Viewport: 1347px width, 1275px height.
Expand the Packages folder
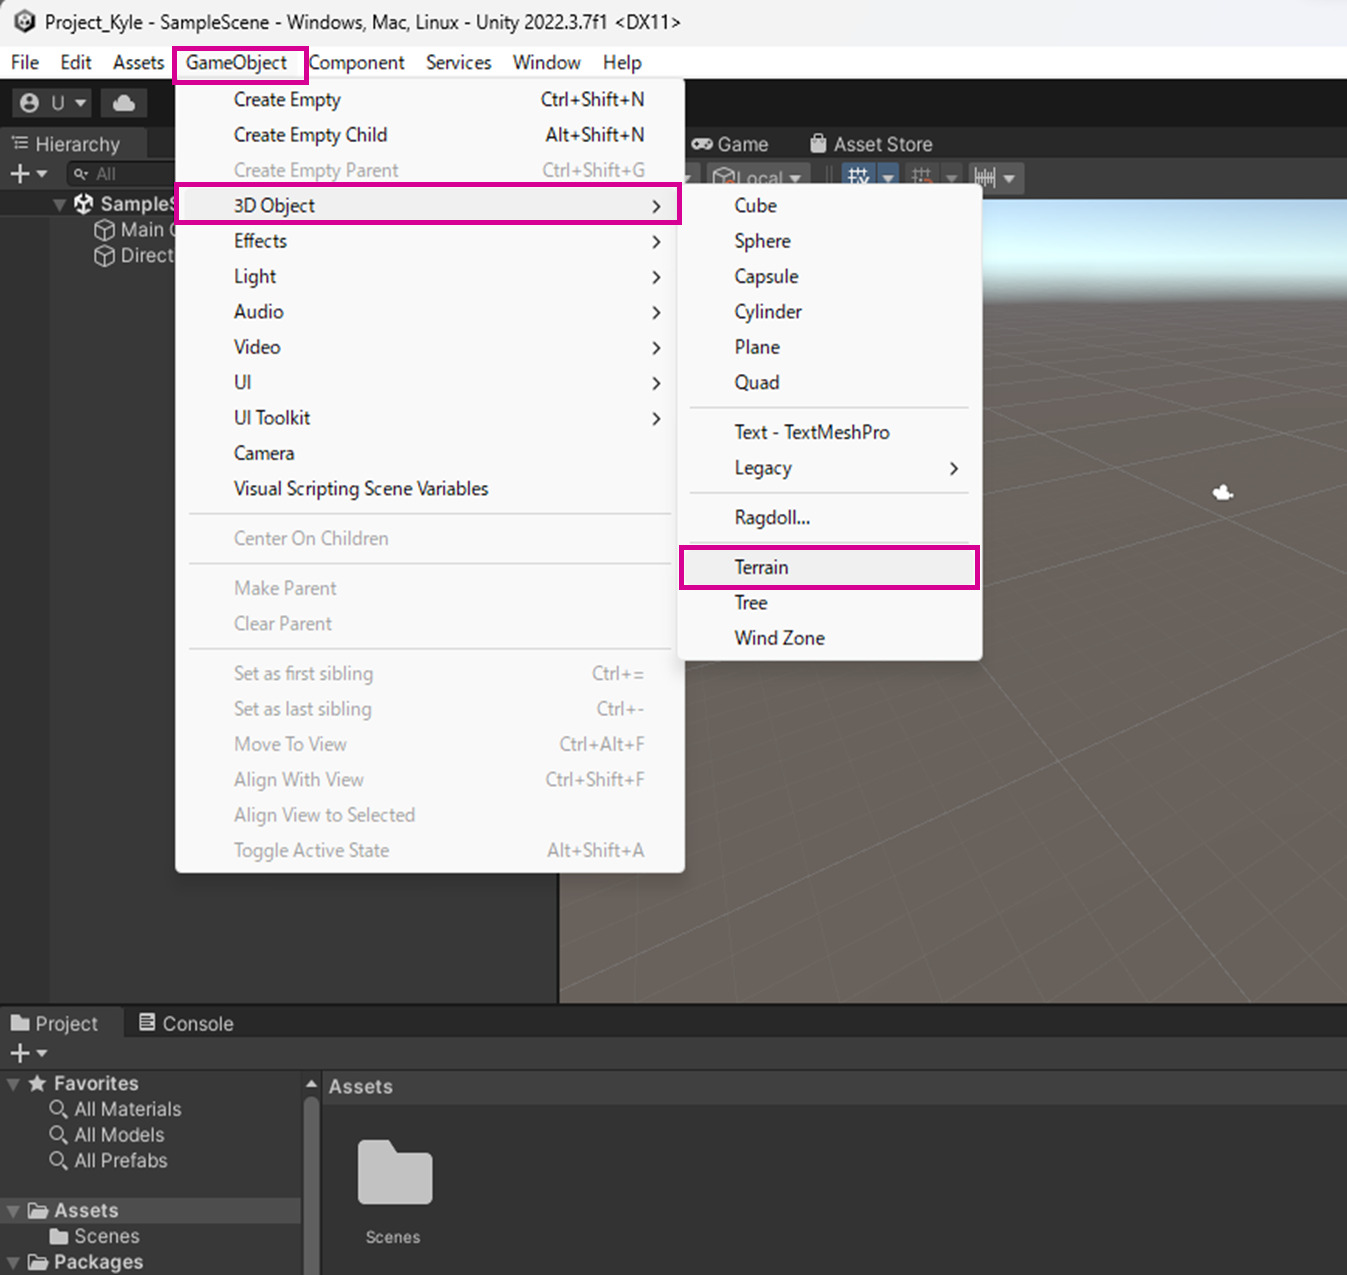[13, 1263]
